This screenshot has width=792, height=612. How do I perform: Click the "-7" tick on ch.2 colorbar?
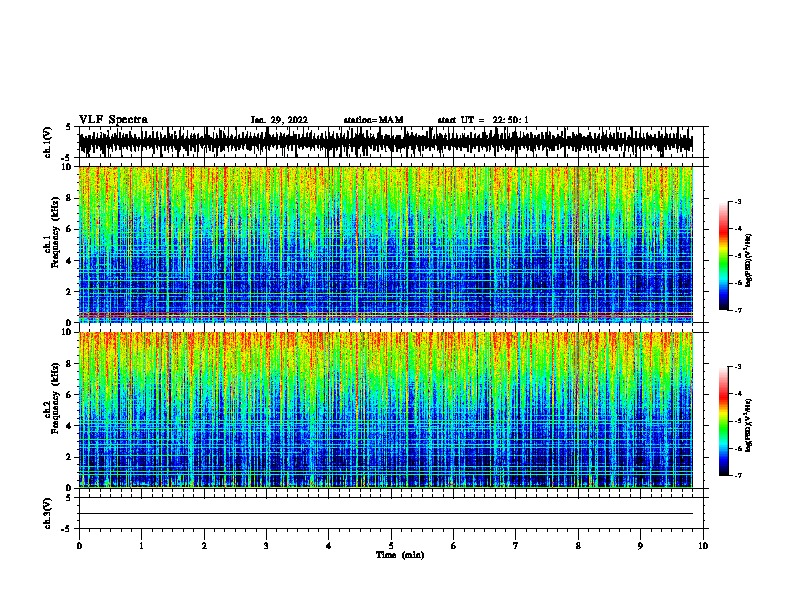(x=737, y=475)
